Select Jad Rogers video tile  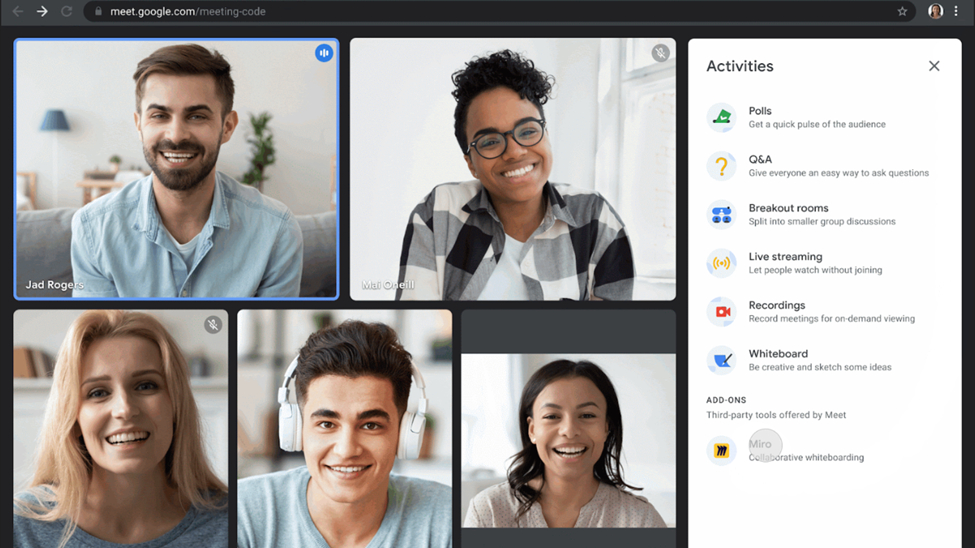177,169
